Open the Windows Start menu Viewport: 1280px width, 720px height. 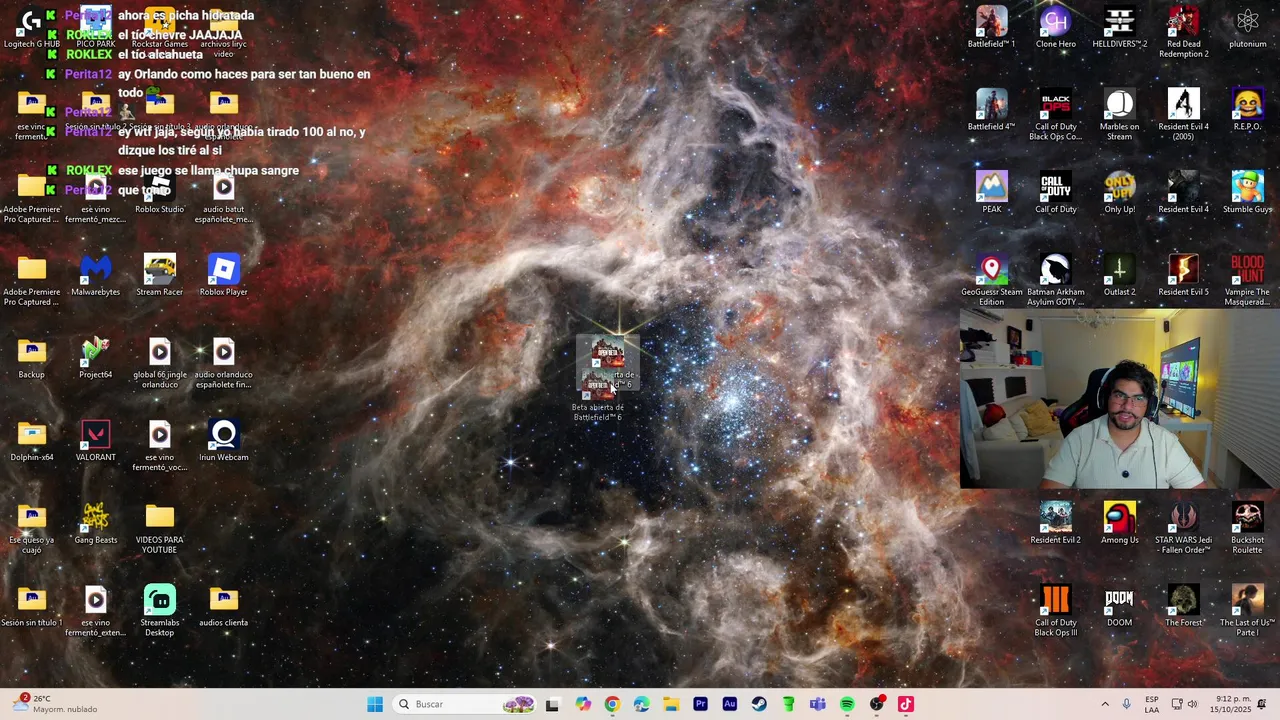[x=375, y=704]
